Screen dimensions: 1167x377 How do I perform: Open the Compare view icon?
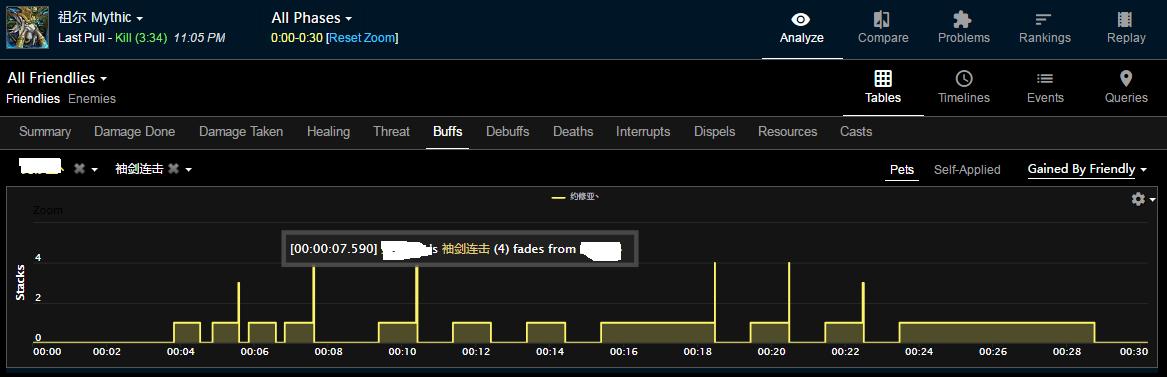(x=883, y=20)
